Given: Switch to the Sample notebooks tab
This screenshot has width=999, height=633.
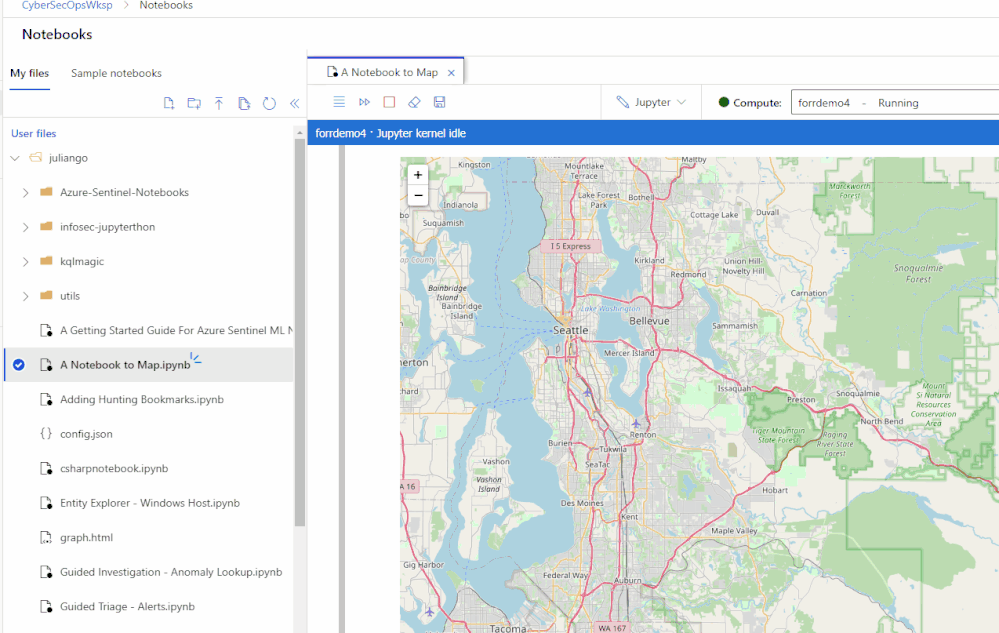Looking at the screenshot, I should point(116,73).
